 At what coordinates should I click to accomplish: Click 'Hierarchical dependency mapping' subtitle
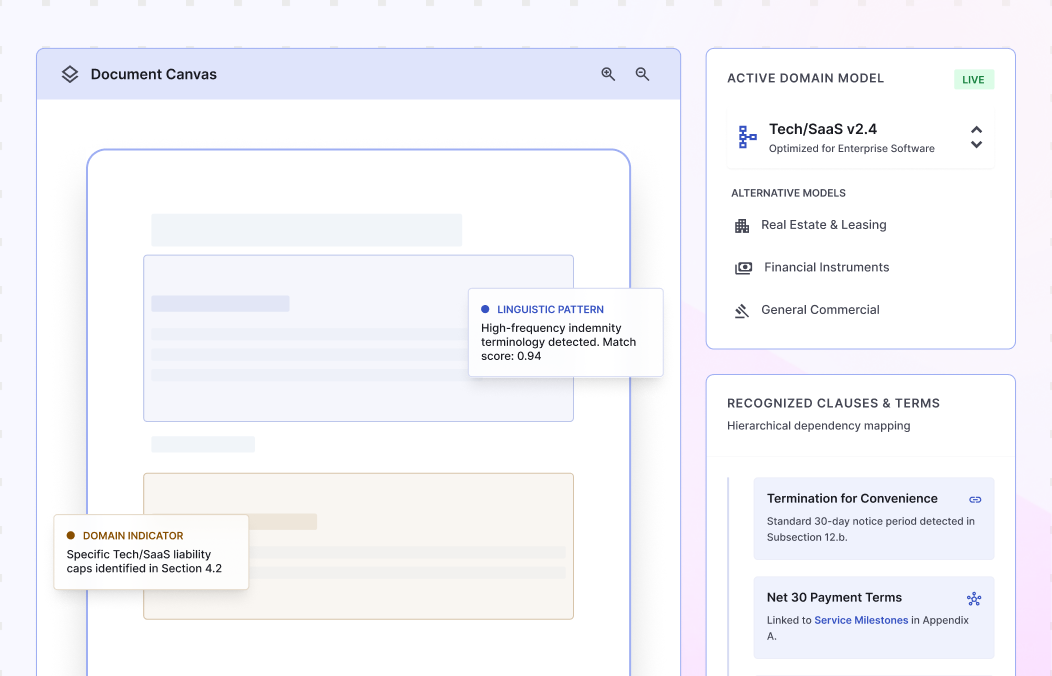[819, 426]
